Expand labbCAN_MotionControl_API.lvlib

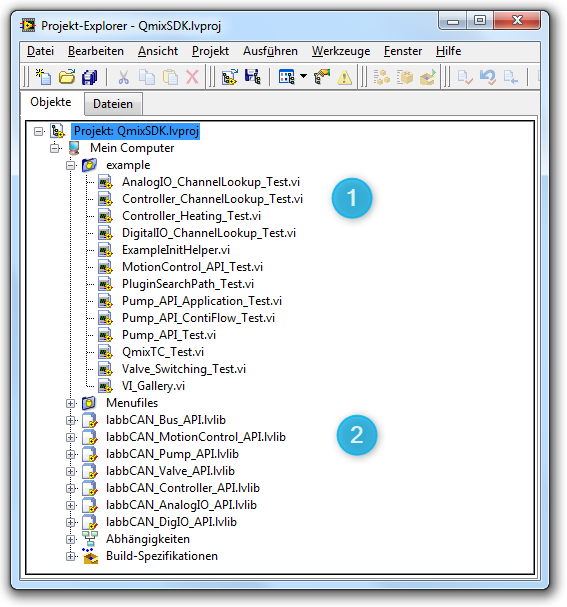click(x=70, y=437)
